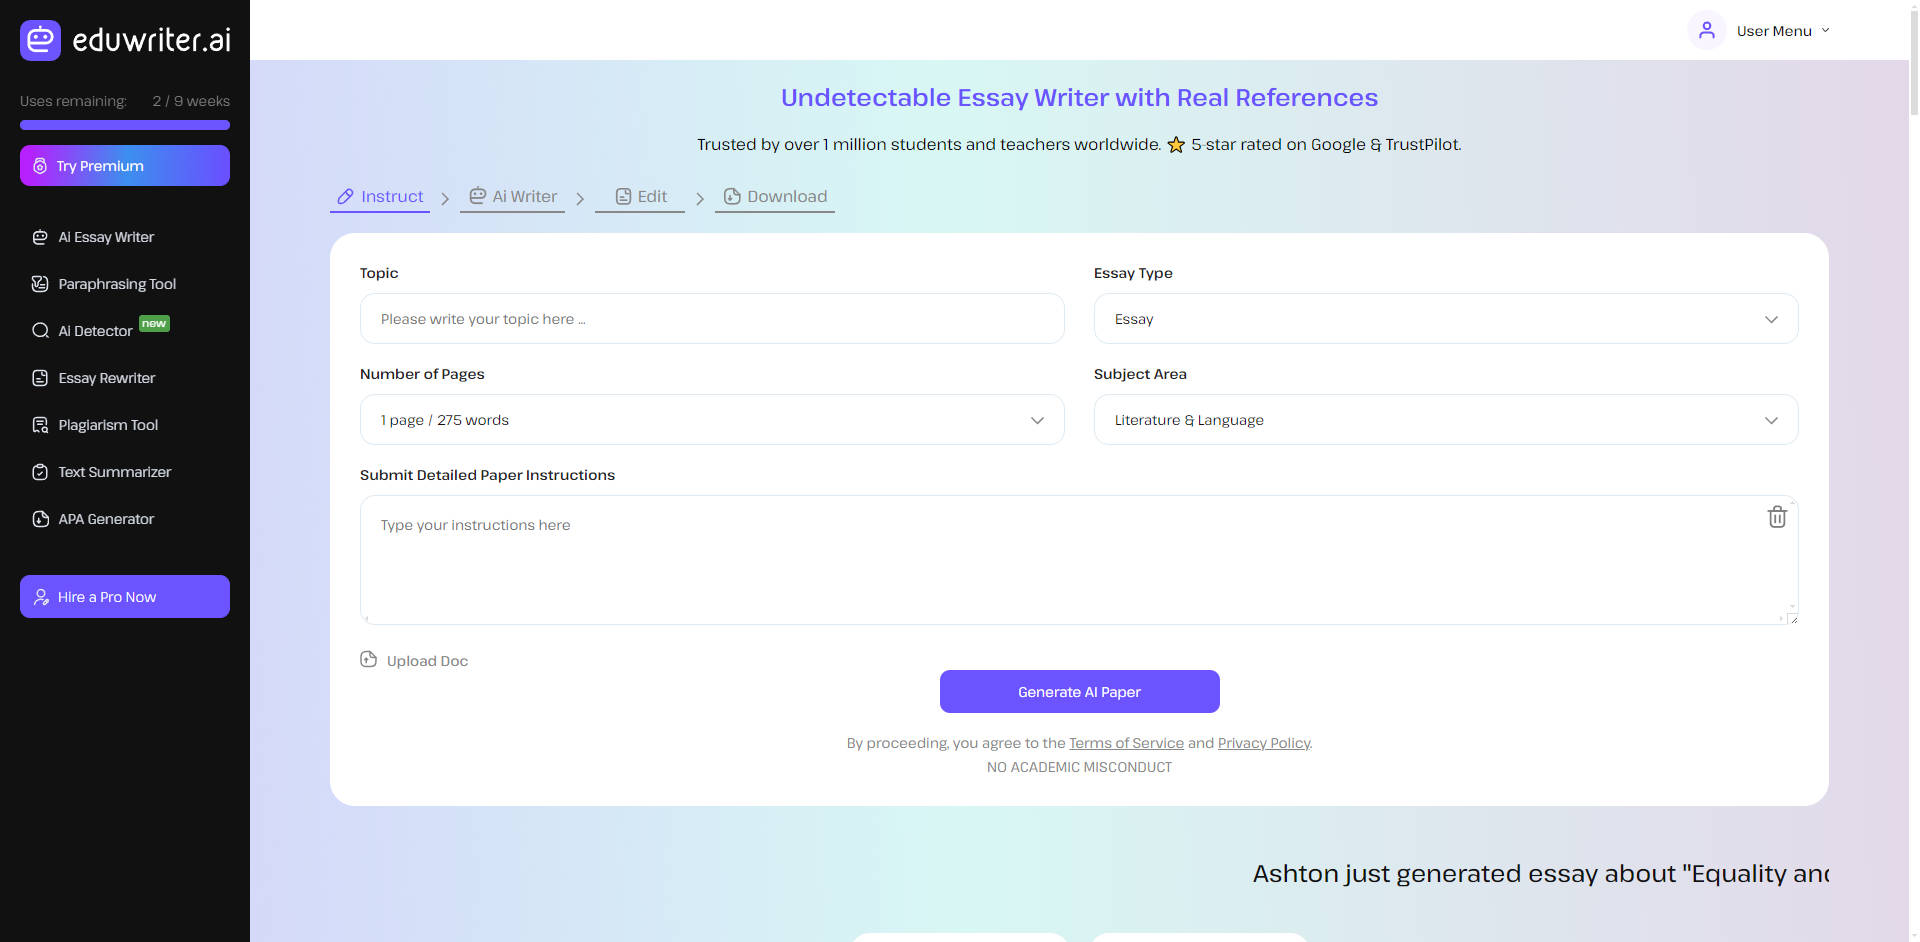Open the APA Generator
The image size is (1920, 942).
point(105,518)
